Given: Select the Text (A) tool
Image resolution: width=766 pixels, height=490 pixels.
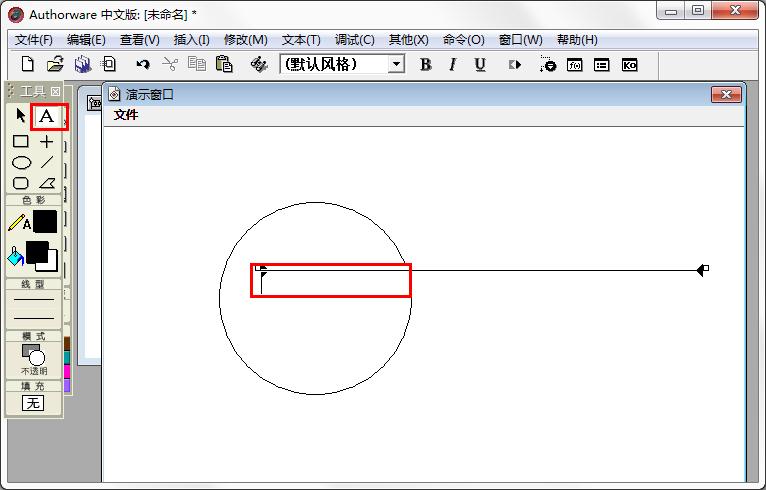Looking at the screenshot, I should (47, 116).
